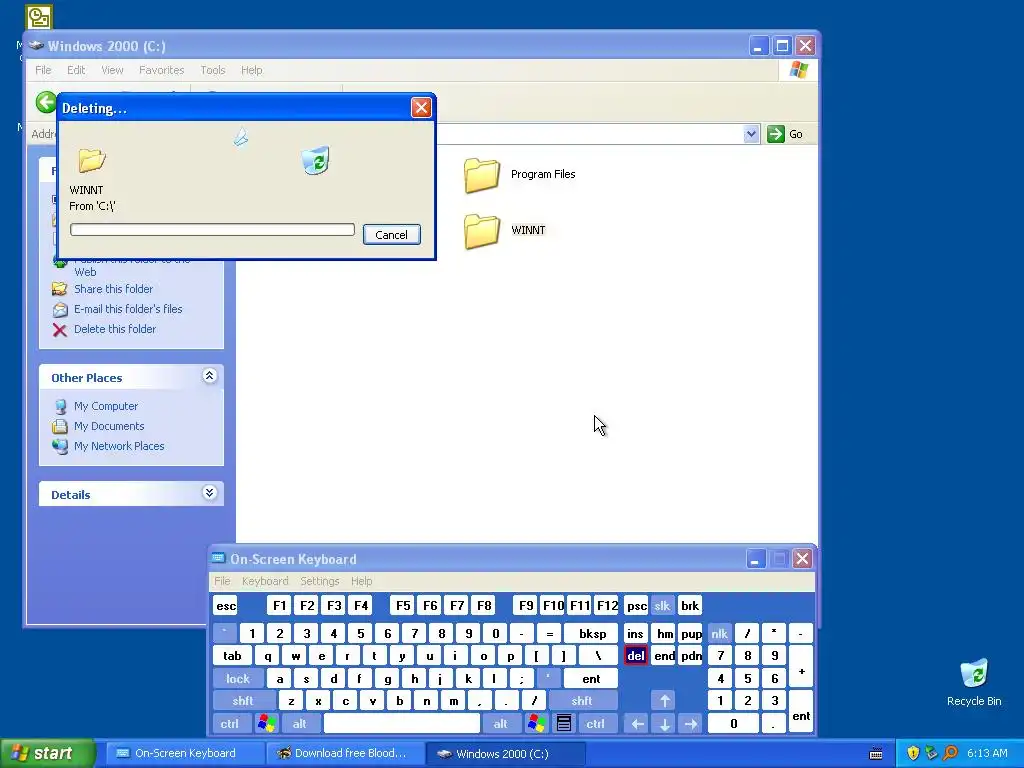Open the Help menu in Explorer

(x=251, y=70)
